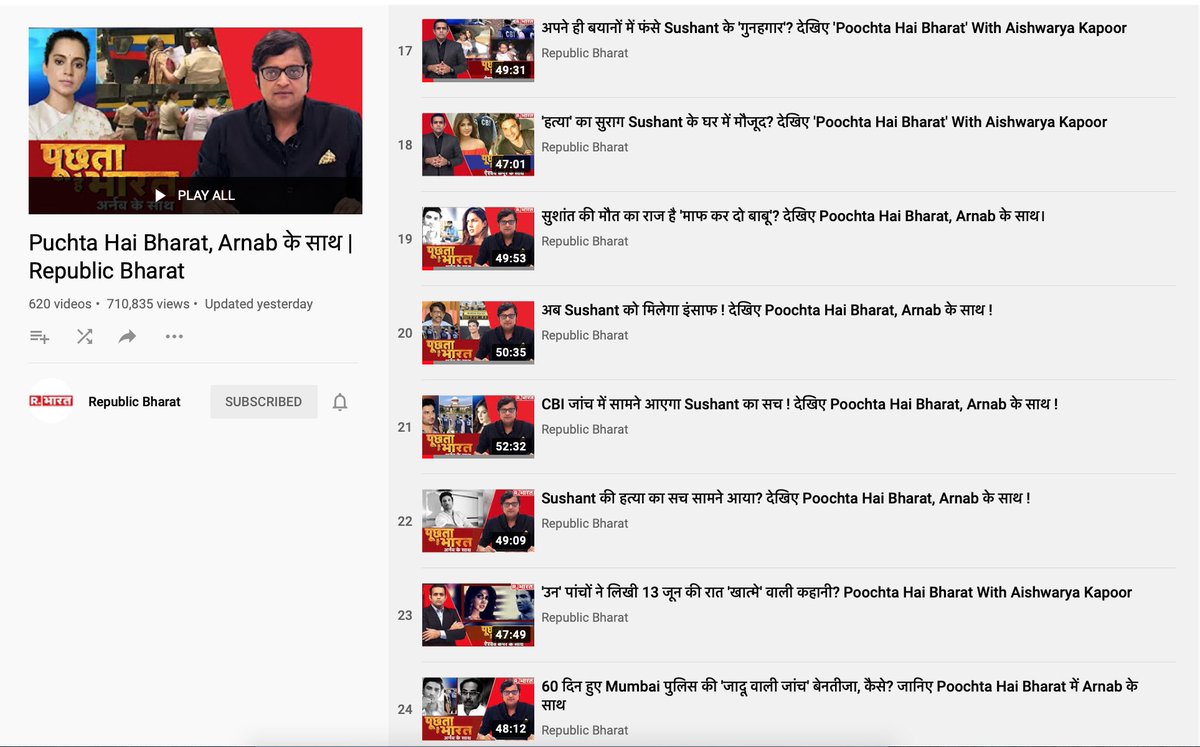1200x747 pixels.
Task: Click the Save playlist icon
Action: pos(40,337)
